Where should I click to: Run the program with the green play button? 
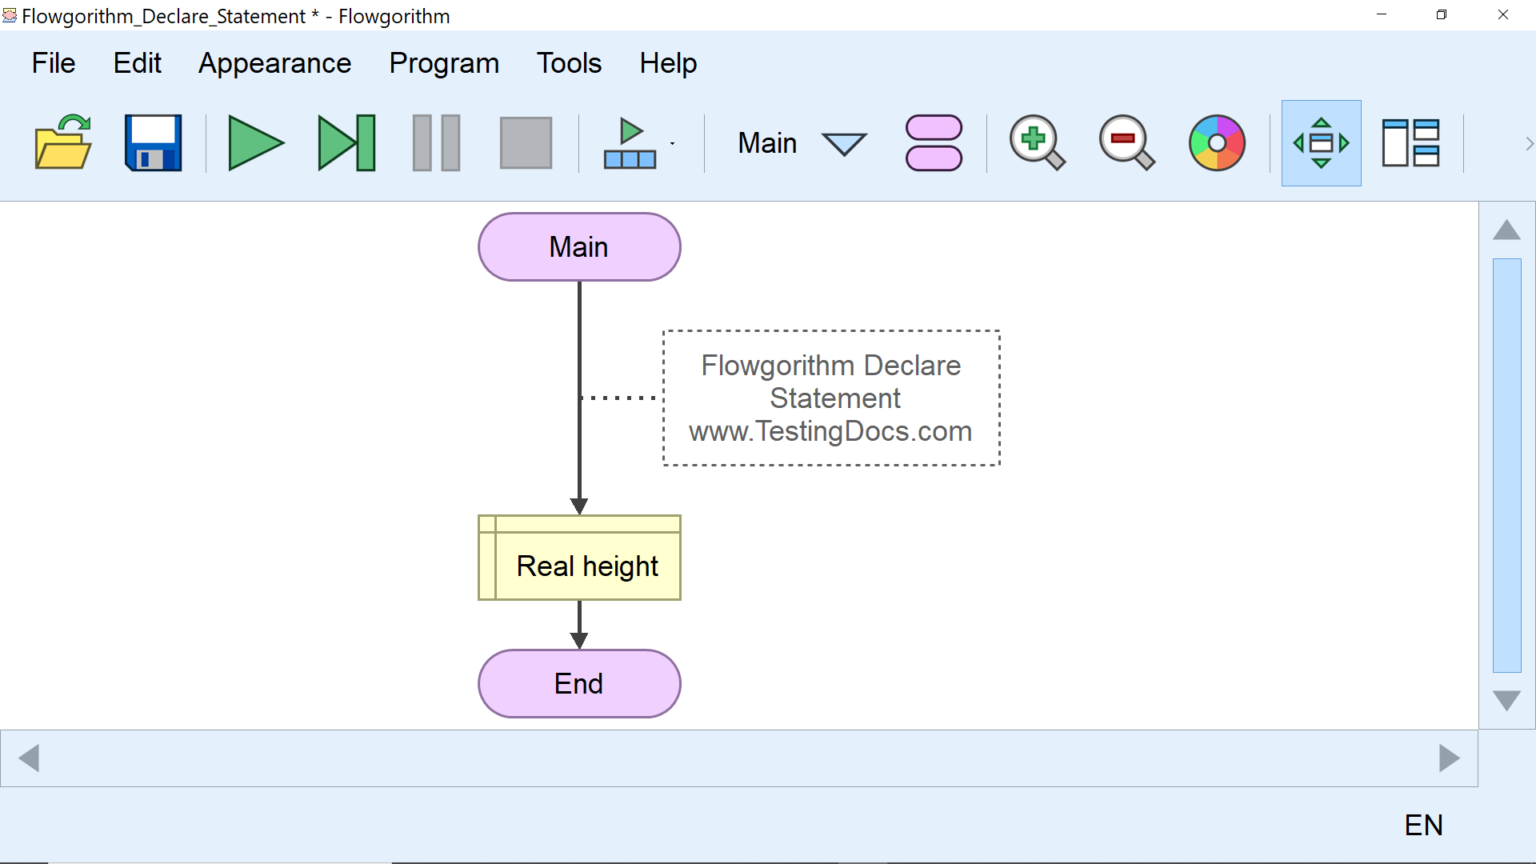tap(255, 143)
